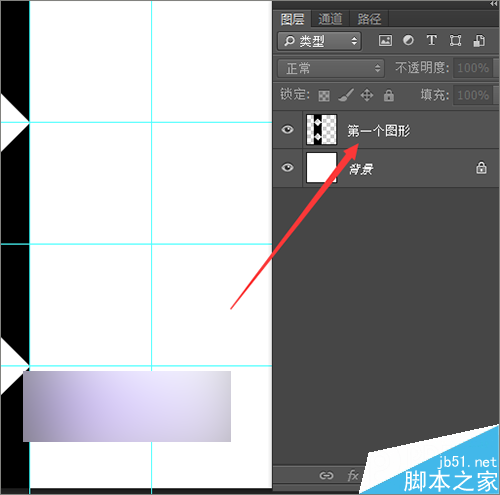The image size is (500, 495).
Task: Click the link layers icon
Action: 326,475
